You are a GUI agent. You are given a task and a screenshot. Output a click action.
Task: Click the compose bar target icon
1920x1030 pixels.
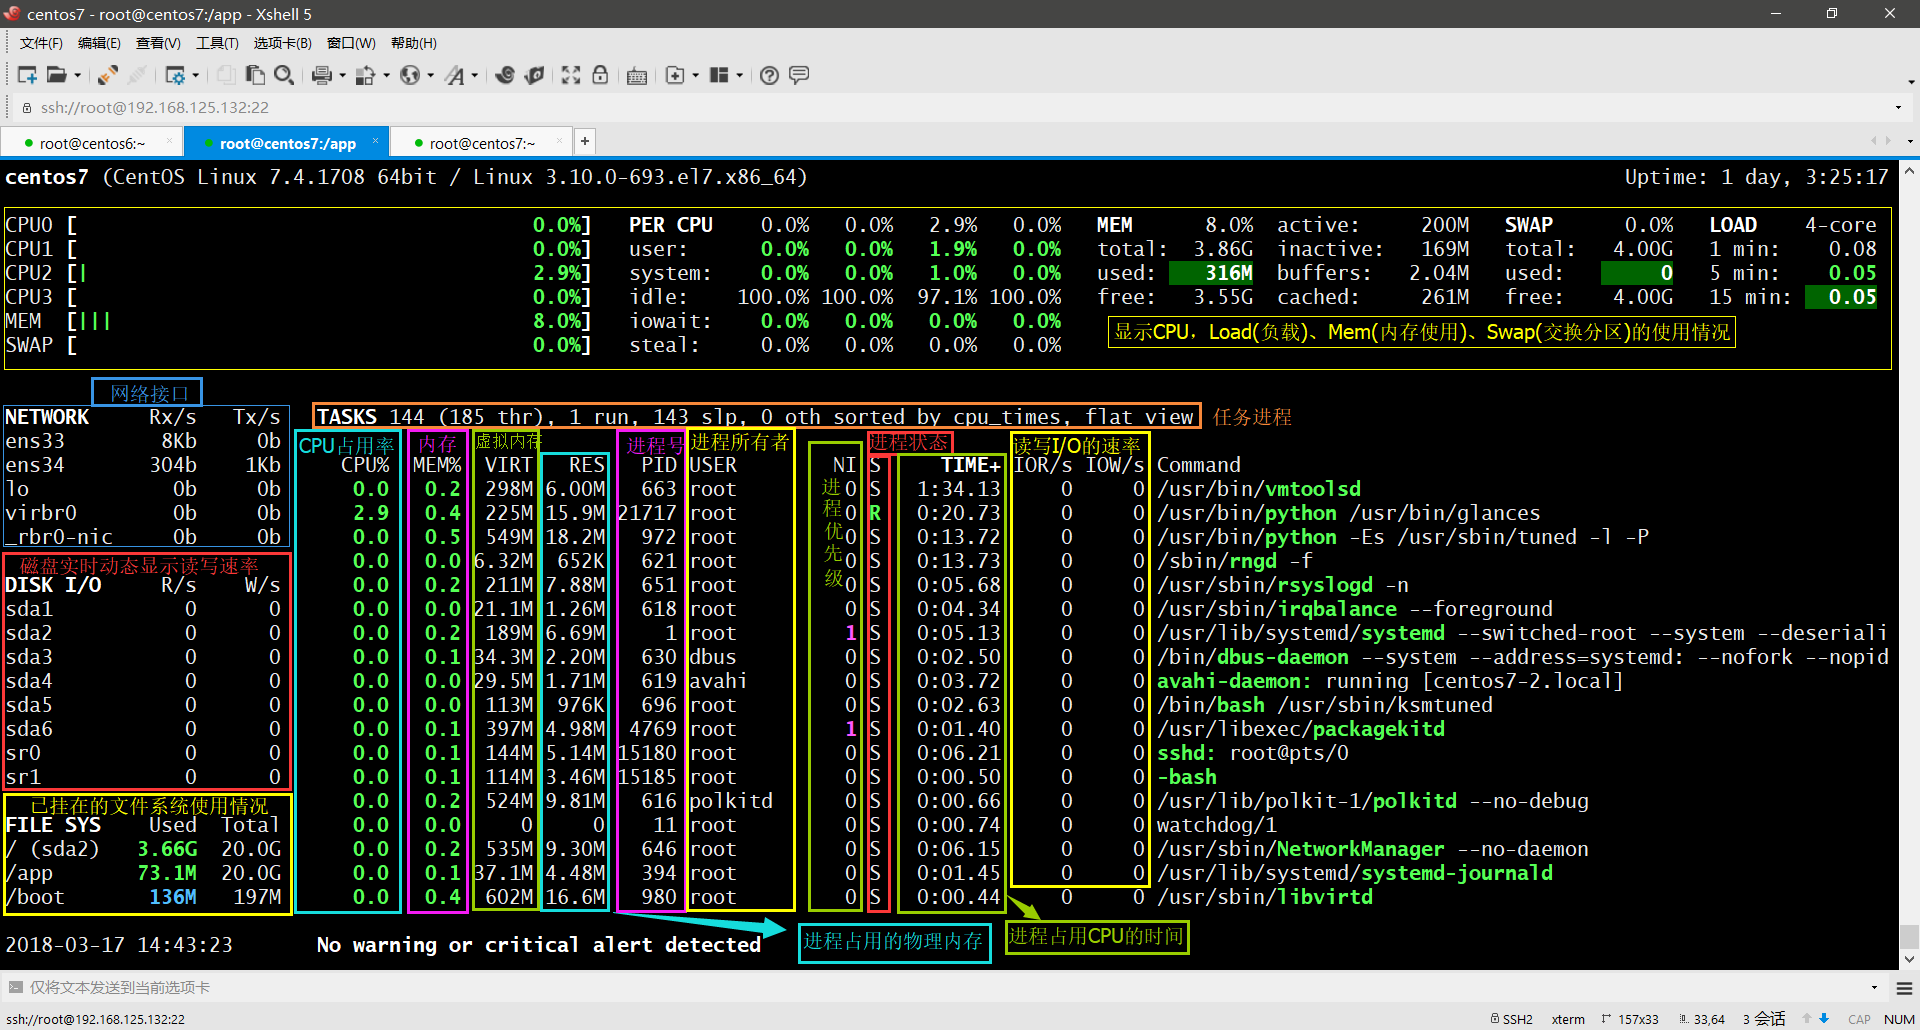click(x=15, y=987)
